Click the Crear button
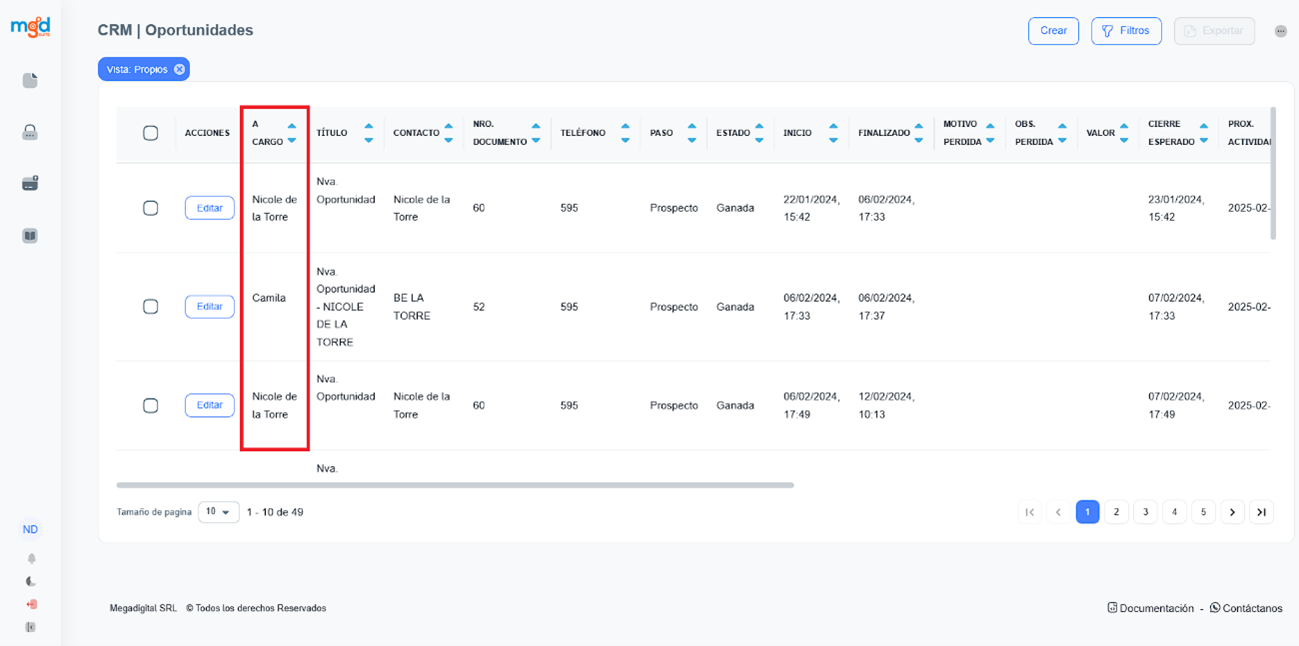This screenshot has height=646, width=1299. 1053,31
